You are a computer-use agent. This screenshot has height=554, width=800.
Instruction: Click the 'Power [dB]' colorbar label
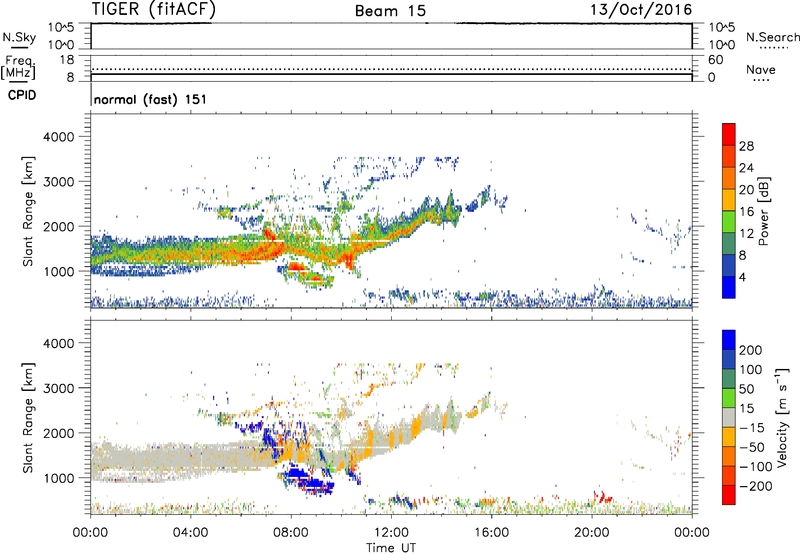pyautogui.click(x=763, y=211)
